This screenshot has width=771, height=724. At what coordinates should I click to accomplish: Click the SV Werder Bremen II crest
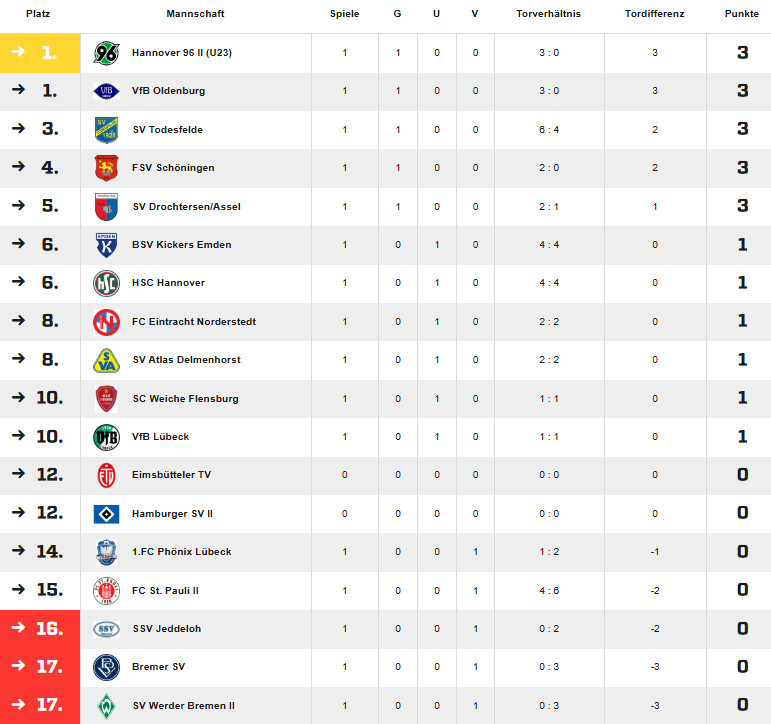(106, 706)
